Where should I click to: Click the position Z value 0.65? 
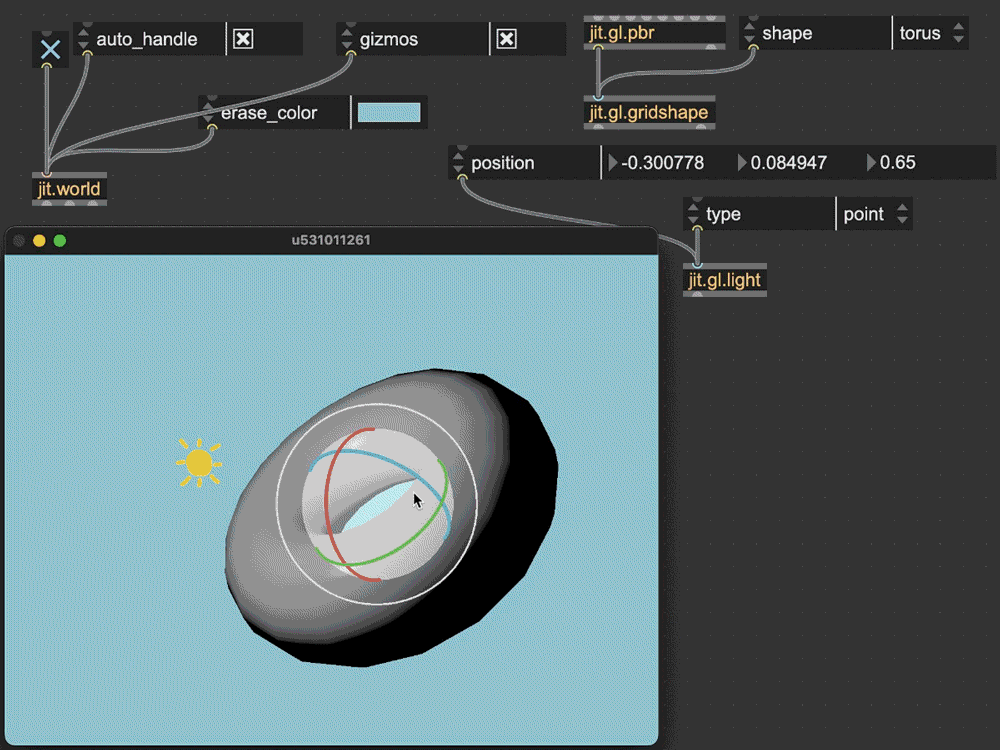coord(897,162)
